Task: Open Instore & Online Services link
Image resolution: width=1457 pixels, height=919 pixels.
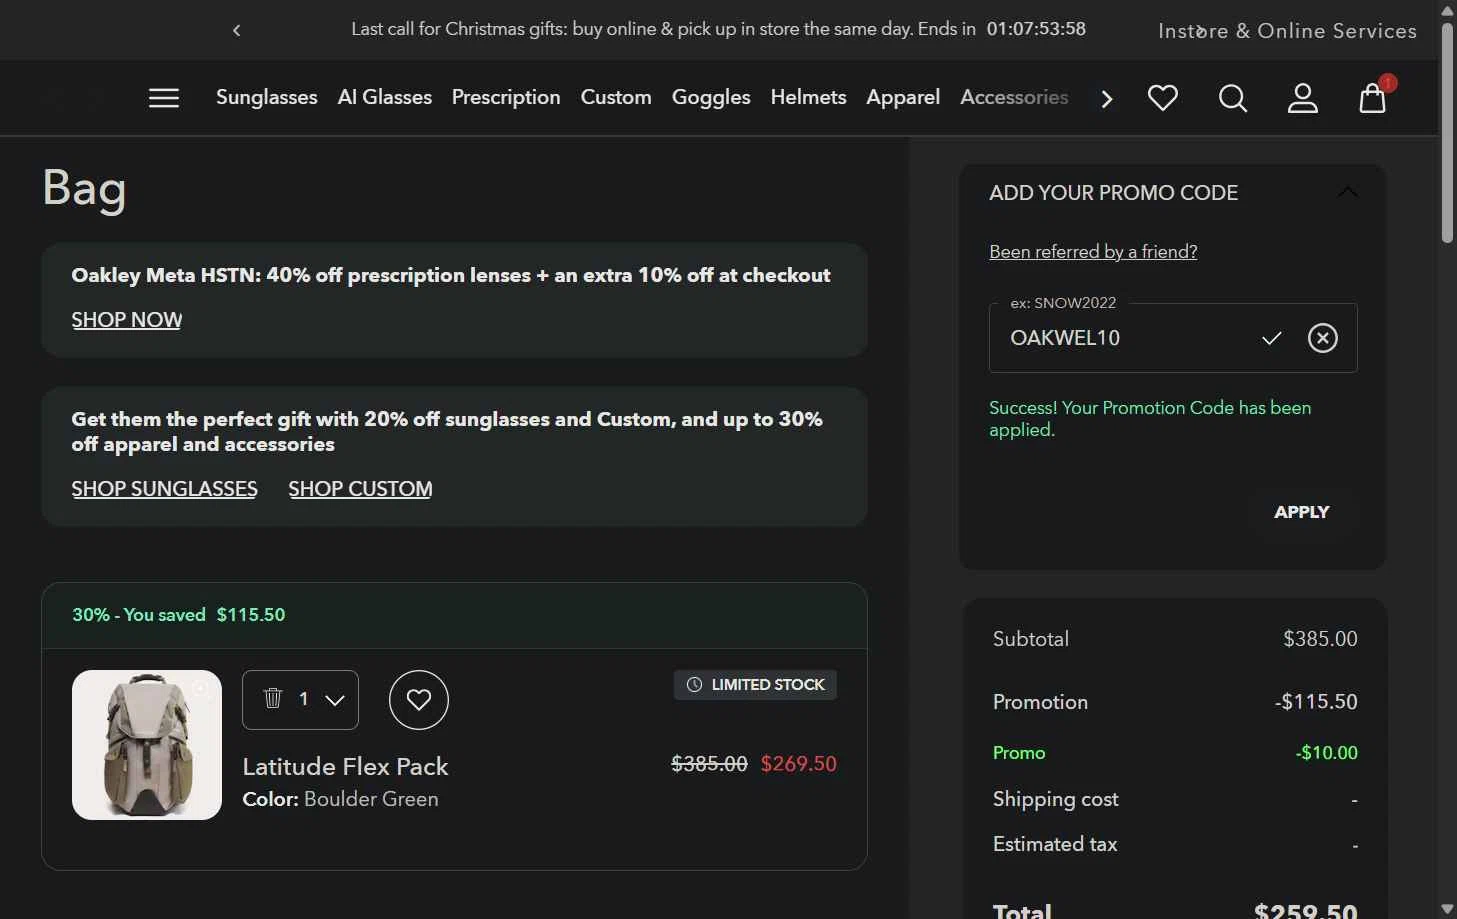Action: [x=1287, y=31]
